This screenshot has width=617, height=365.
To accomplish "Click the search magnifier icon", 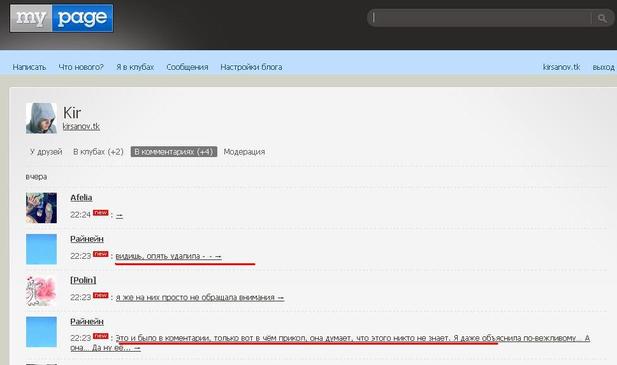I will tap(602, 18).
